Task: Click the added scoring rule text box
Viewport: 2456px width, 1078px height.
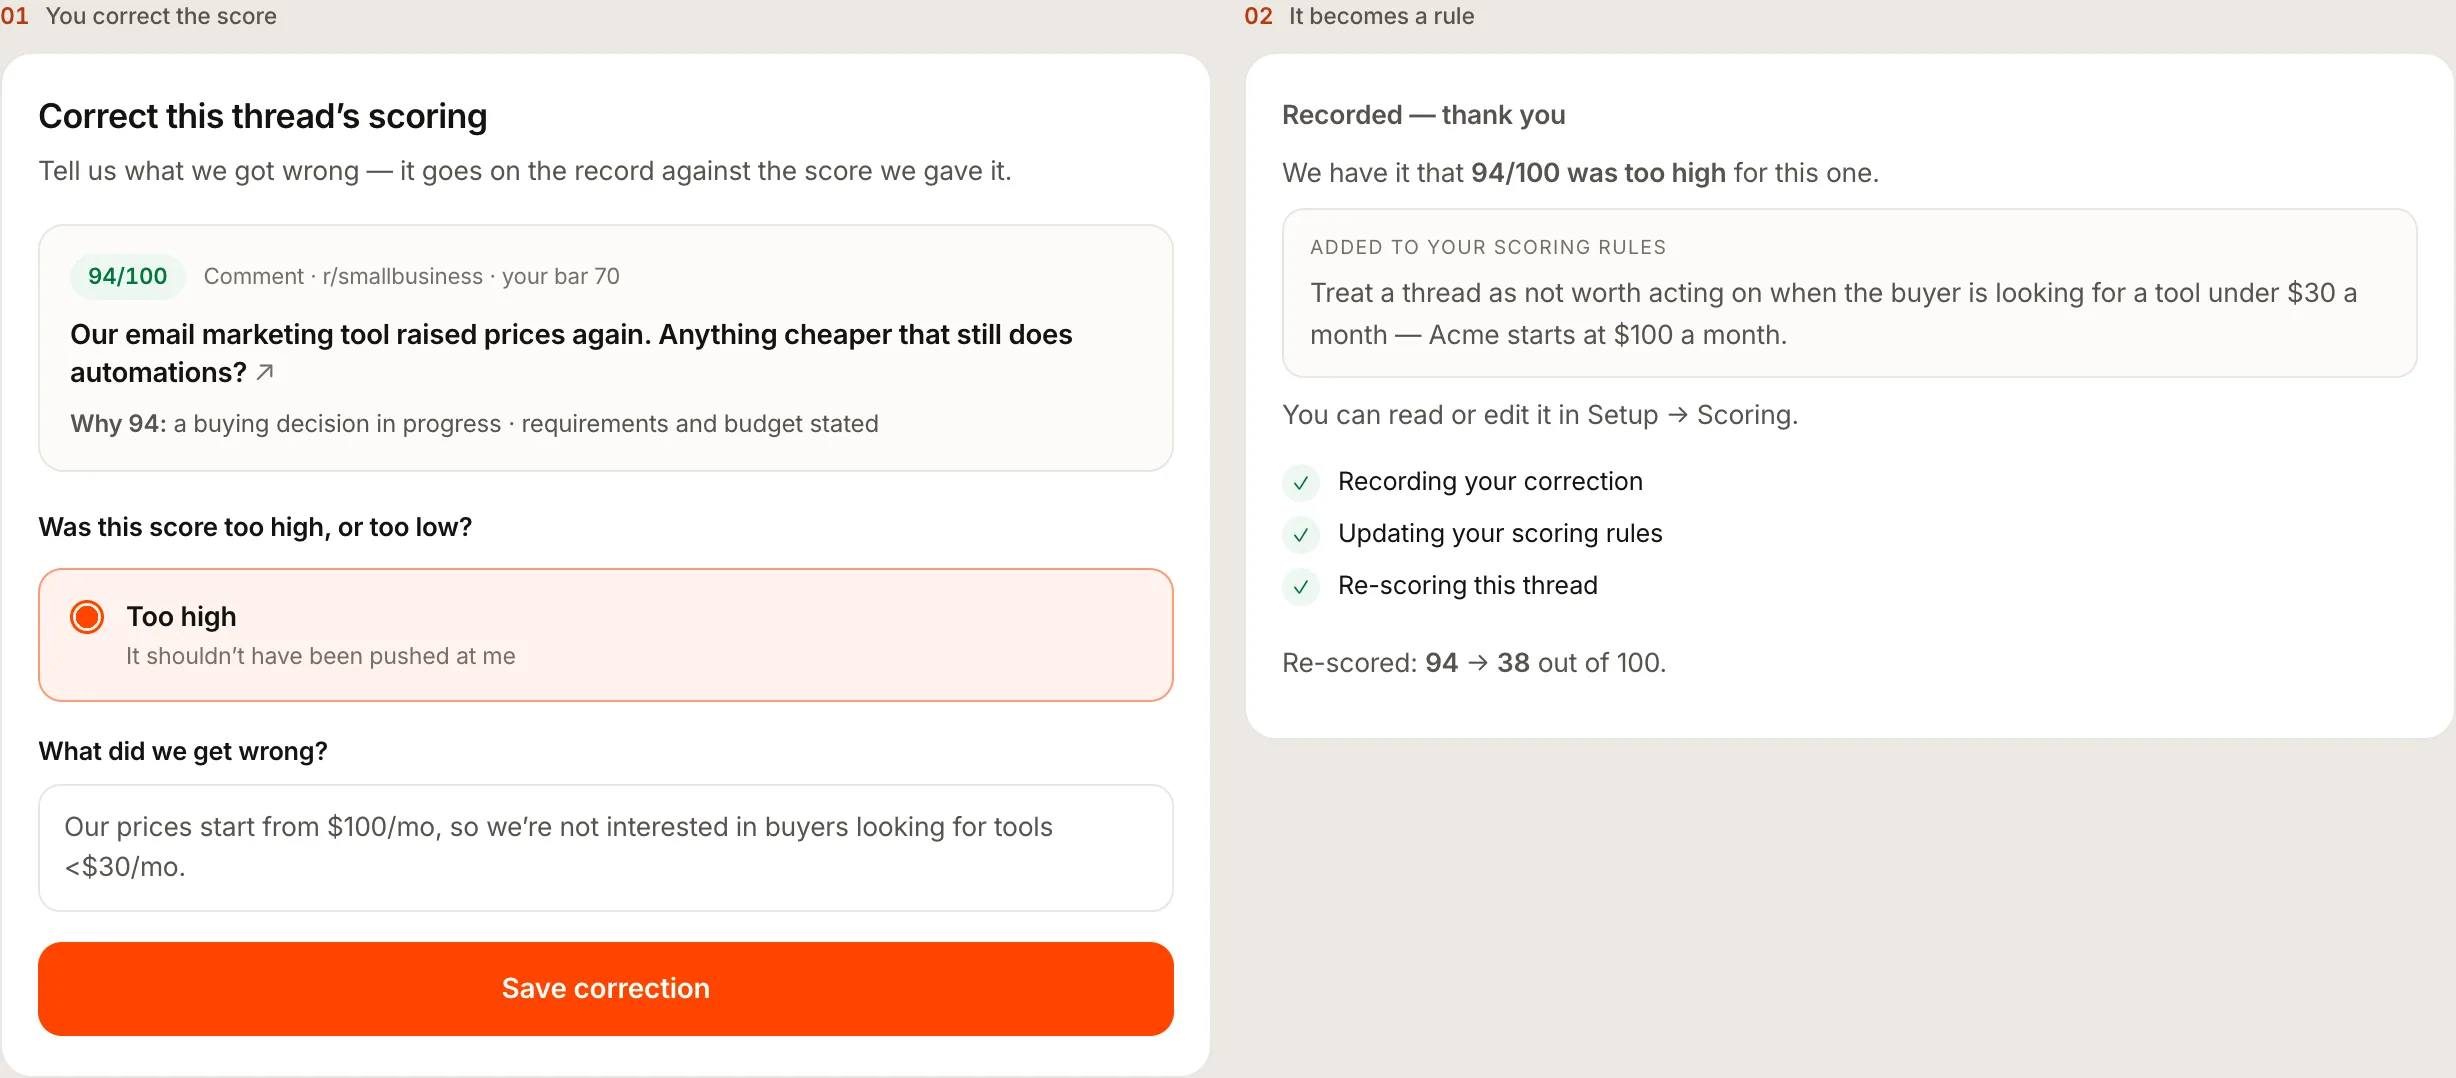Action: [x=1849, y=293]
